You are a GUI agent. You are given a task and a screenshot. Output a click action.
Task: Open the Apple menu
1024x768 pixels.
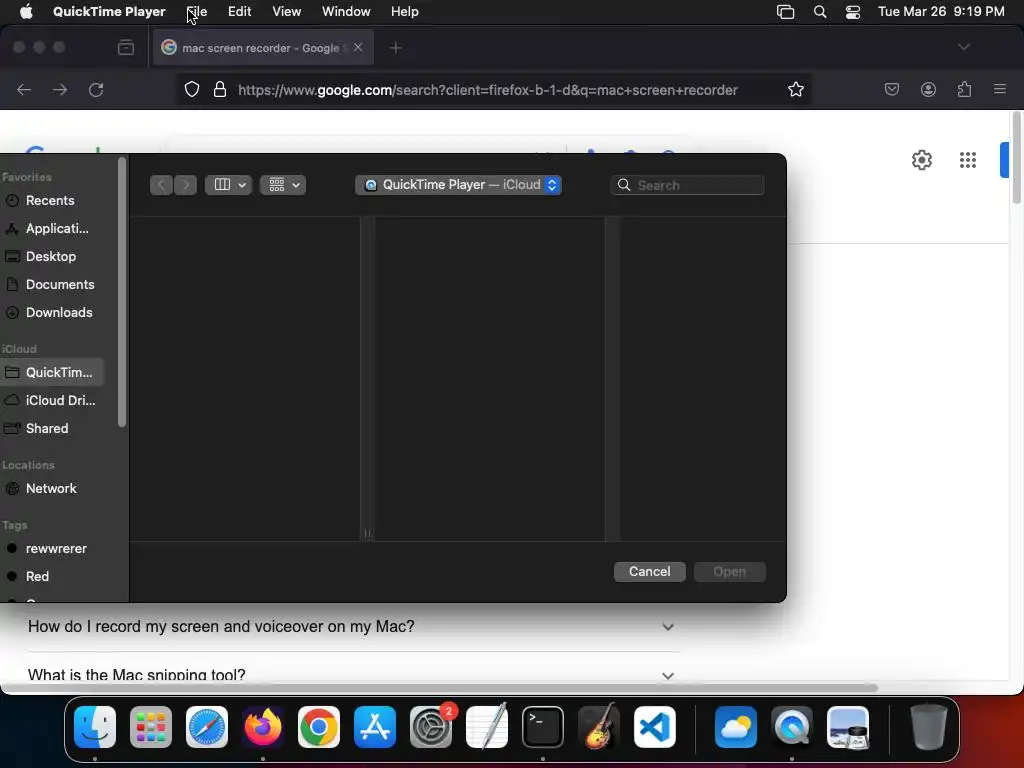(26, 12)
